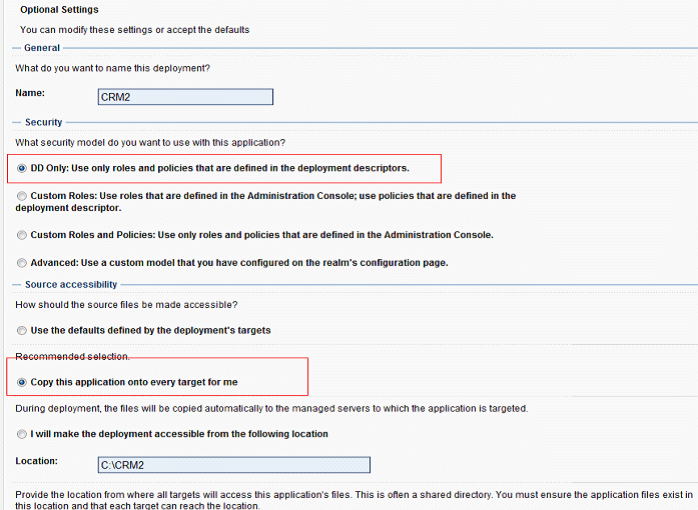Focus the Location field showing C:\CRM2

point(234,465)
